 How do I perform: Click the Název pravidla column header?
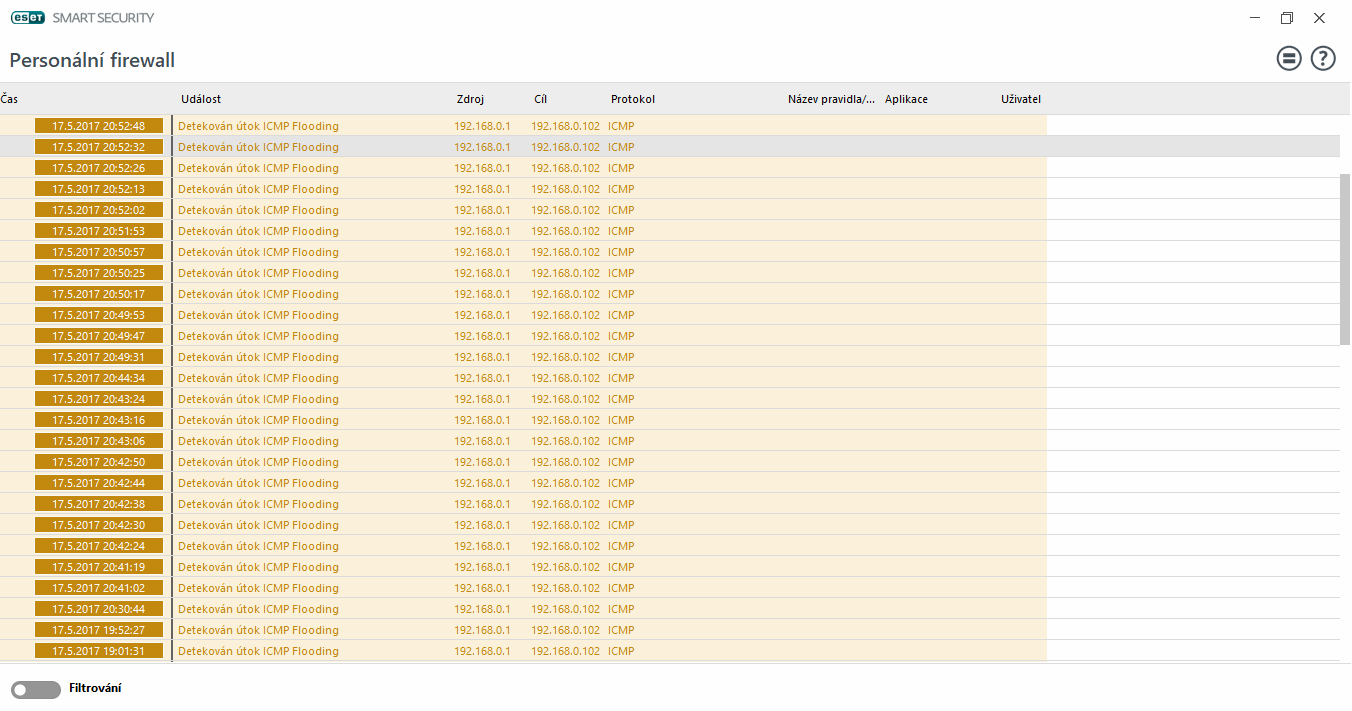tap(831, 99)
